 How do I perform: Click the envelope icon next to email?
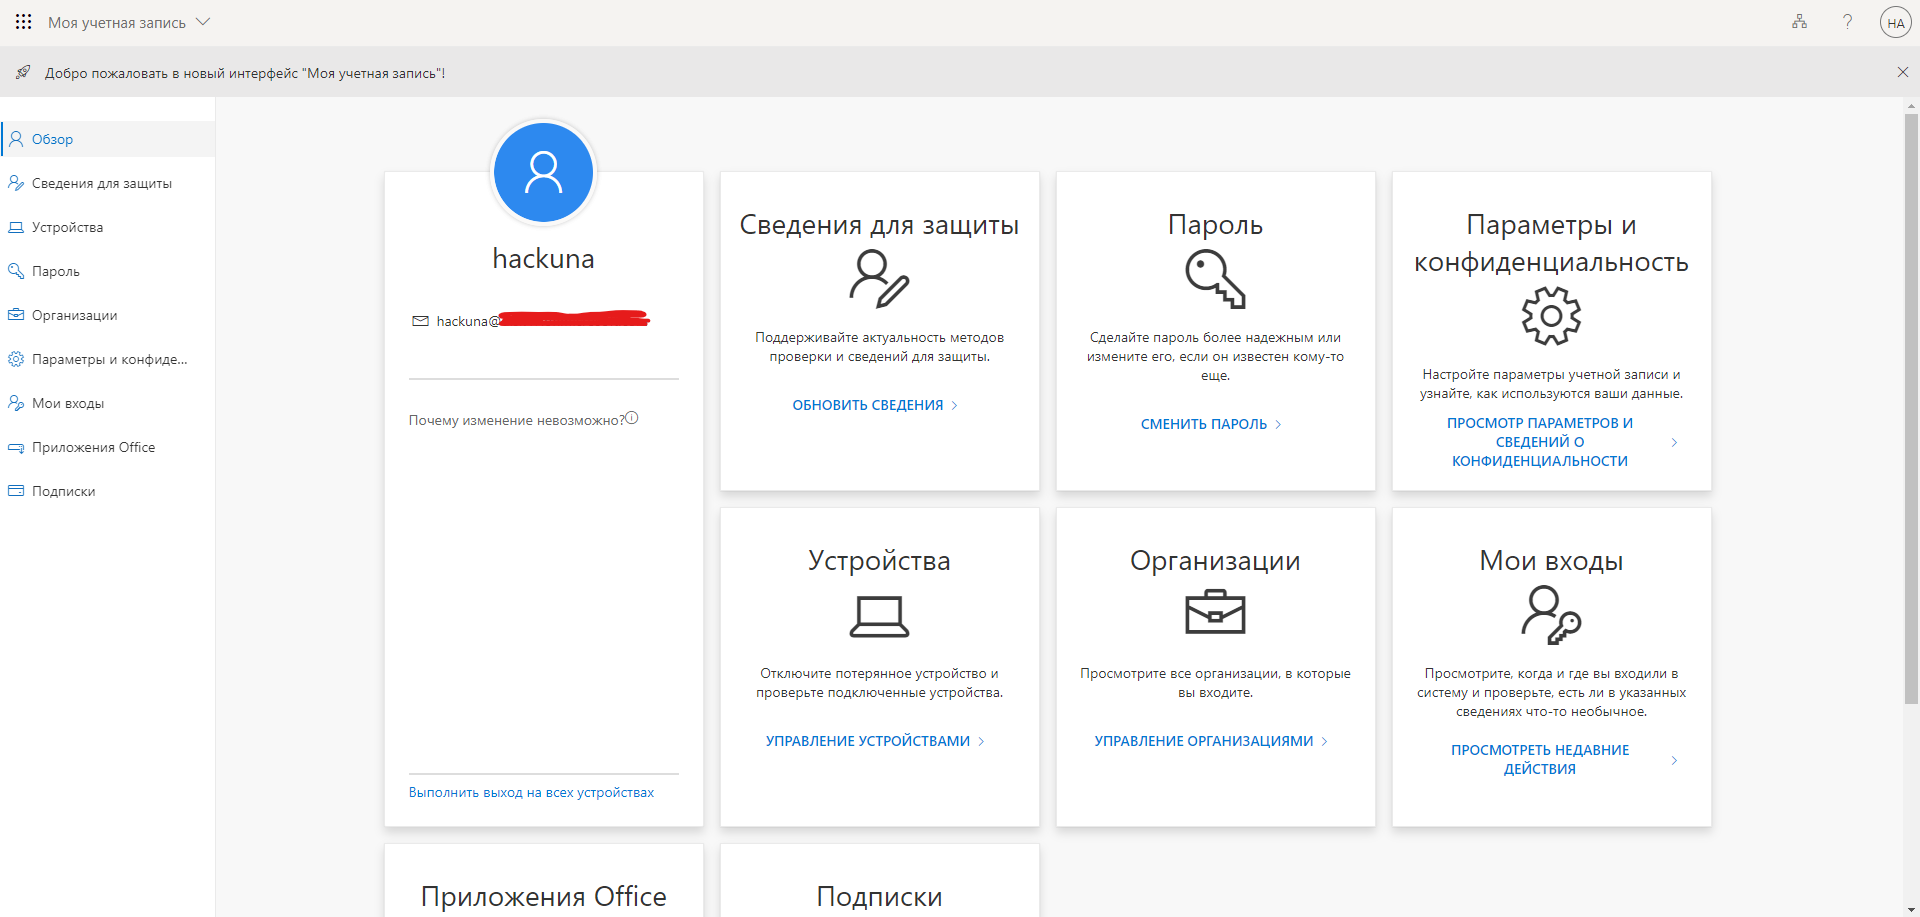point(420,321)
